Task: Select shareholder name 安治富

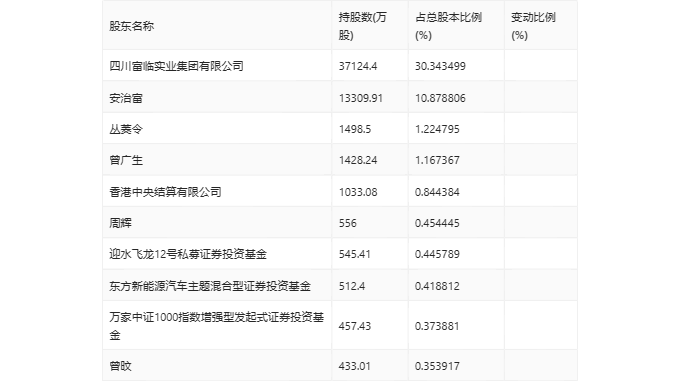Action: pyautogui.click(x=126, y=98)
